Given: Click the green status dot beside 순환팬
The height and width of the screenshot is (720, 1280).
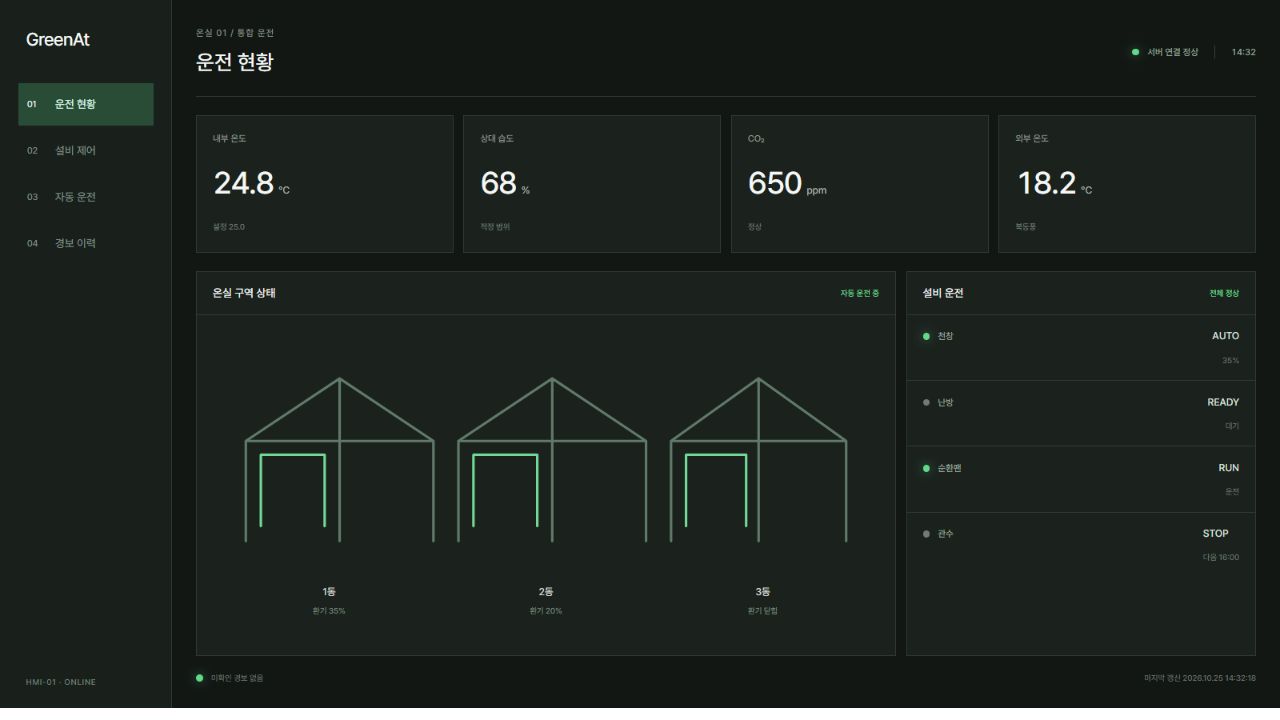Looking at the screenshot, I should (926, 468).
